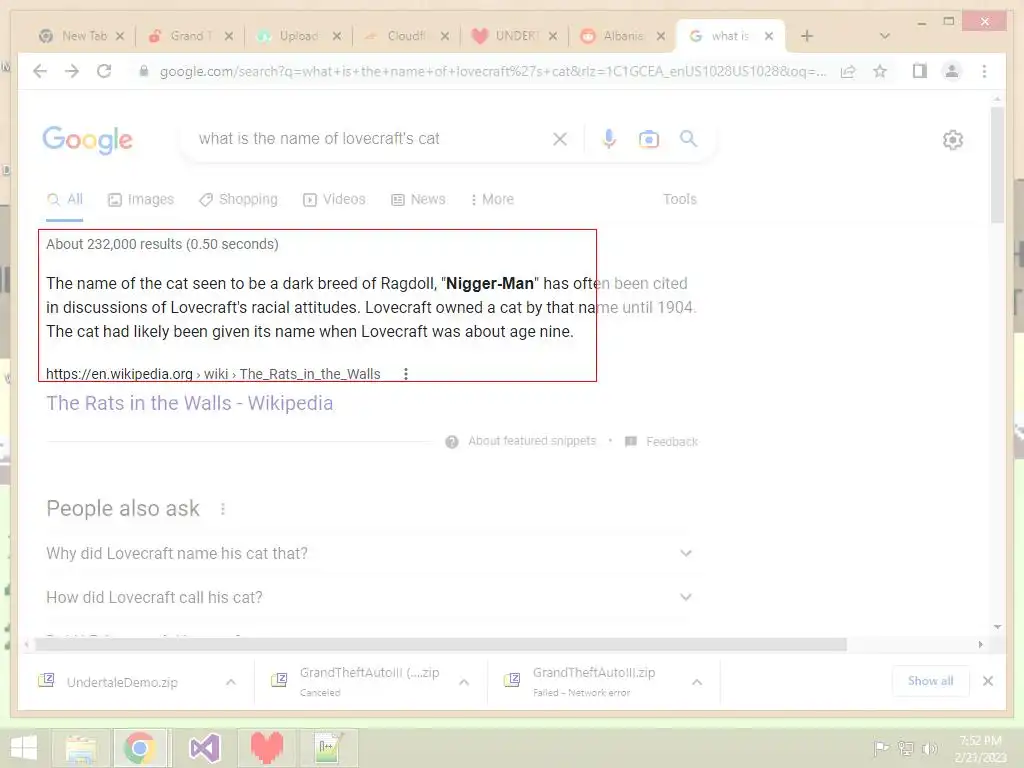The image size is (1024, 768).
Task: Open search Tools
Action: click(x=680, y=199)
